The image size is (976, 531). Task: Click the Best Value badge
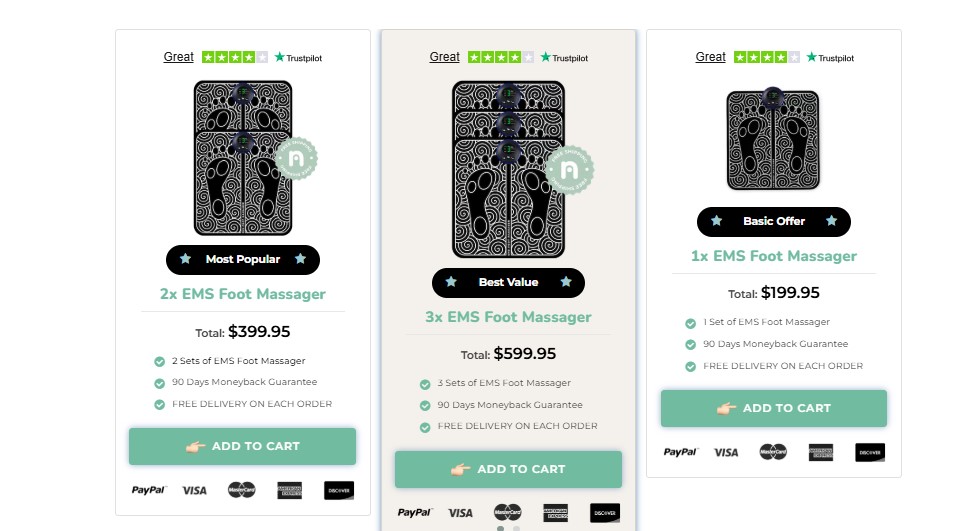click(508, 282)
